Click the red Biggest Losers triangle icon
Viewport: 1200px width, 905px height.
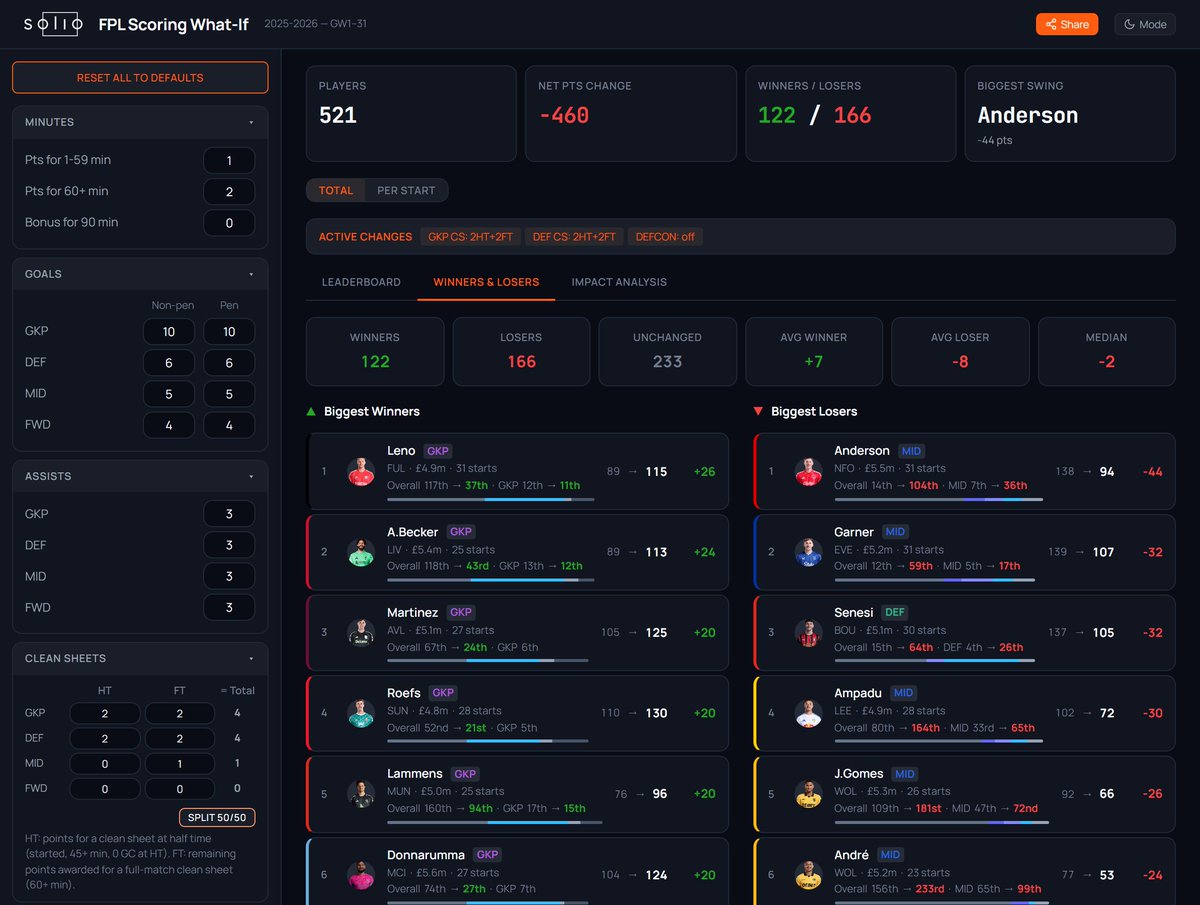[758, 411]
